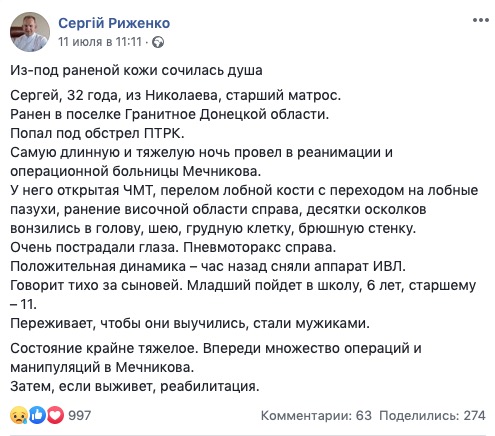
Task: Click the crying sad reaction emoji
Action: pyautogui.click(x=18, y=415)
